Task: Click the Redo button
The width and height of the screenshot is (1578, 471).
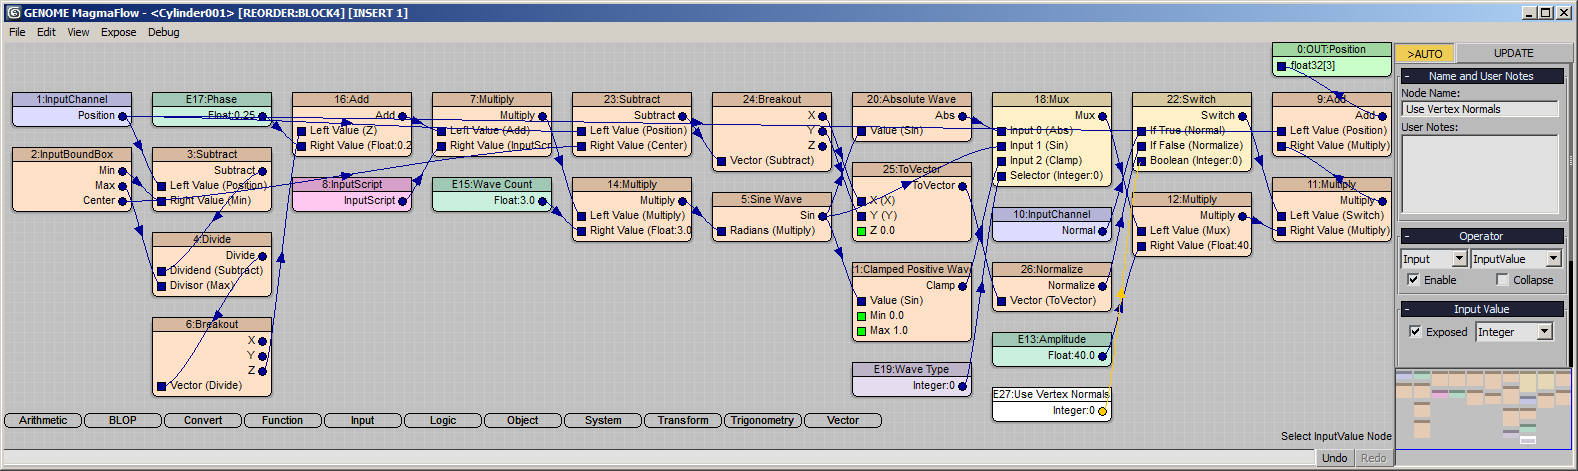Action: (1374, 458)
